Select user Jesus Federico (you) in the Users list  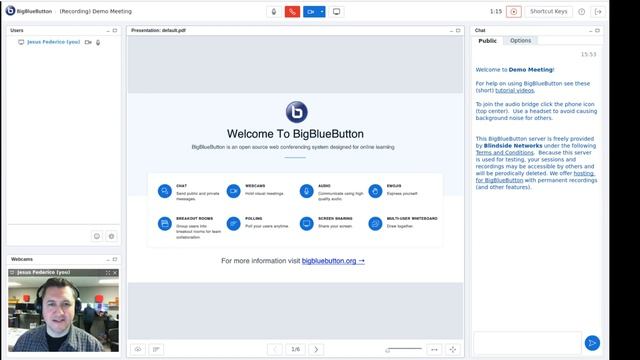tap(53, 42)
